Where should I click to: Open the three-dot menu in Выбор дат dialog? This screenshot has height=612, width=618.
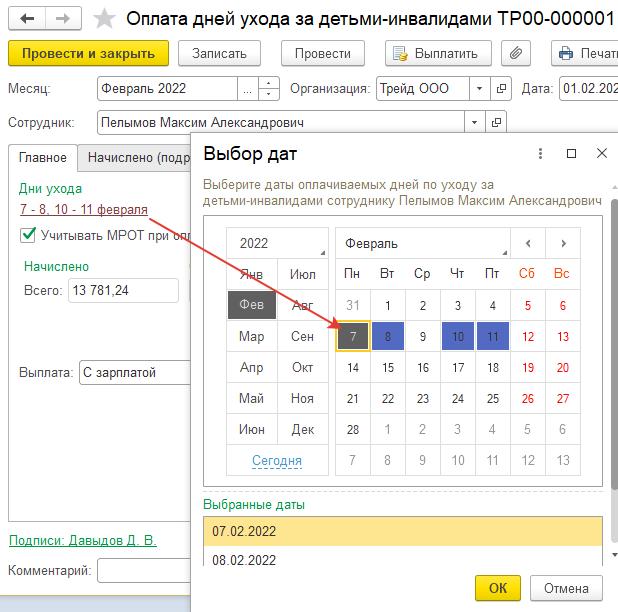click(x=540, y=153)
